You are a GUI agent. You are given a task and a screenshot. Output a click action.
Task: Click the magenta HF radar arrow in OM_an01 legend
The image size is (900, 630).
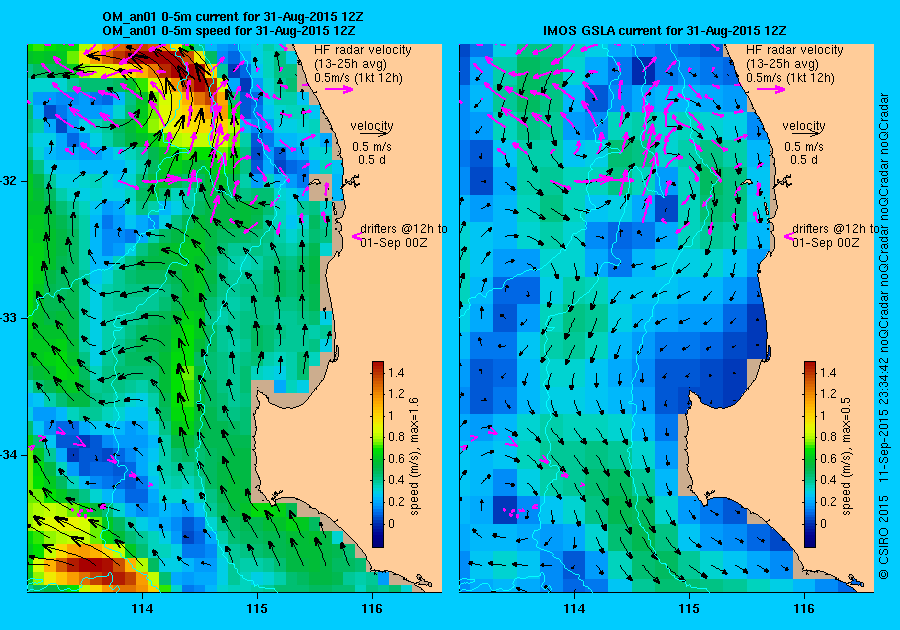point(339,89)
